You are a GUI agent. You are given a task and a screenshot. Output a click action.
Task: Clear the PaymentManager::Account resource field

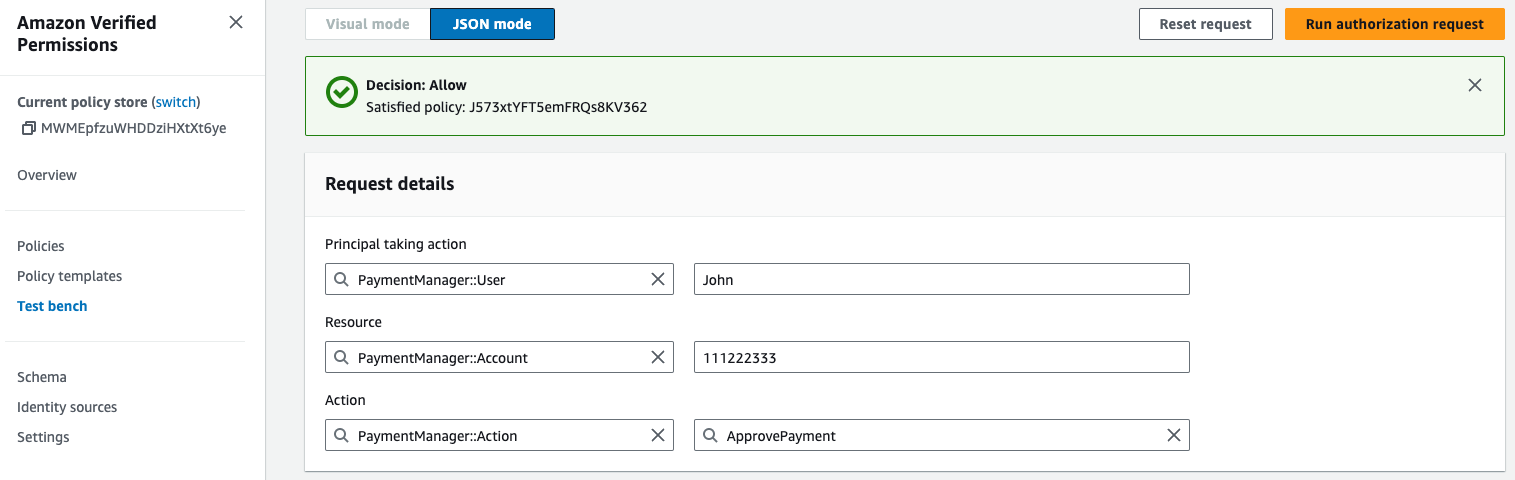pos(658,358)
